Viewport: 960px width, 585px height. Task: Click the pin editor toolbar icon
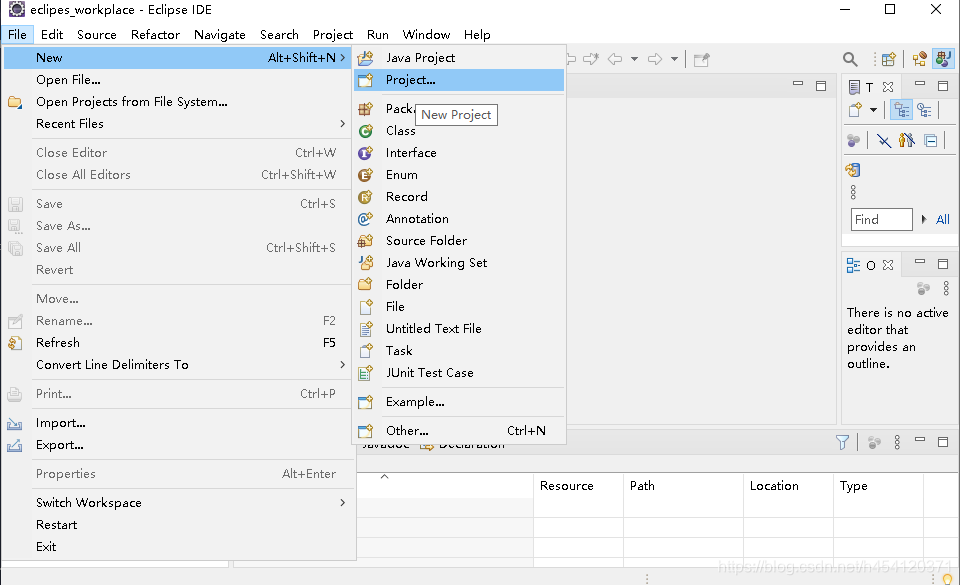coord(702,59)
